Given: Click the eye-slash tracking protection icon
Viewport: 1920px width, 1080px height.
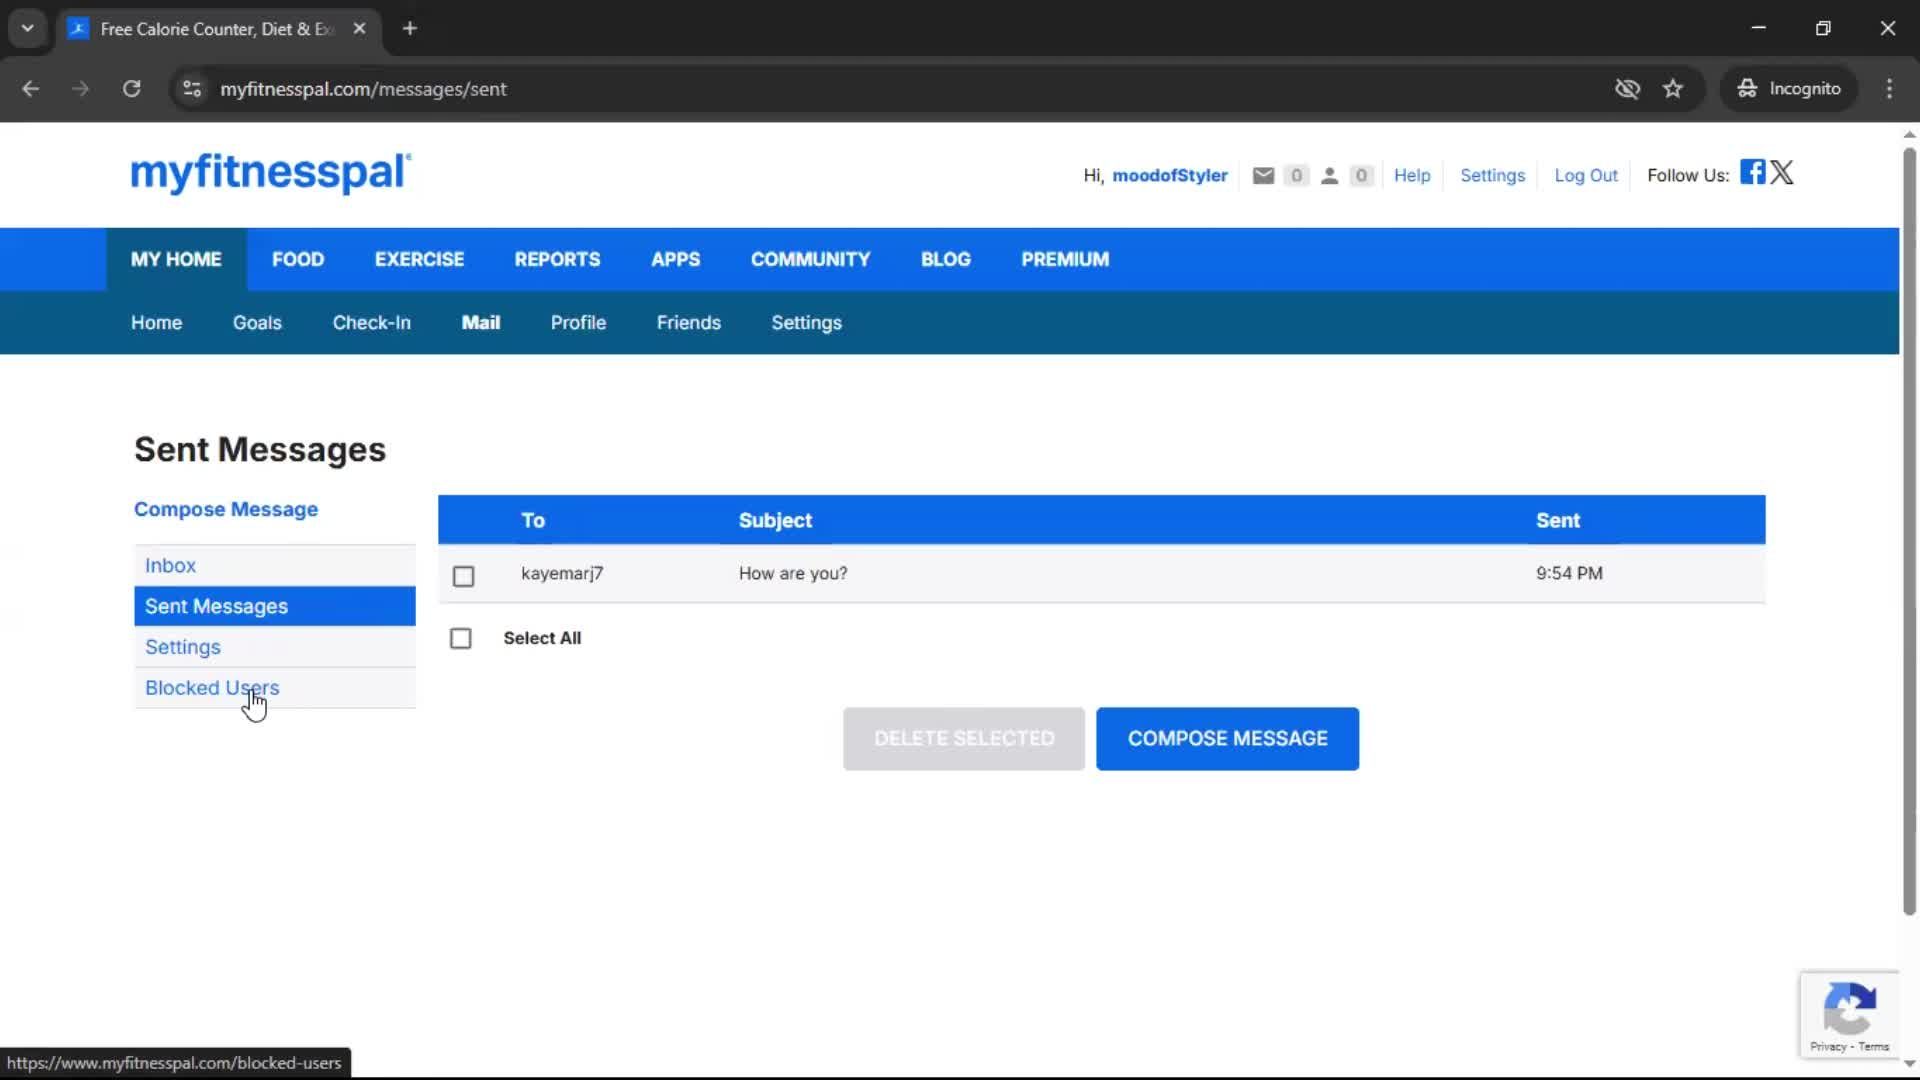Looking at the screenshot, I should click(1627, 89).
